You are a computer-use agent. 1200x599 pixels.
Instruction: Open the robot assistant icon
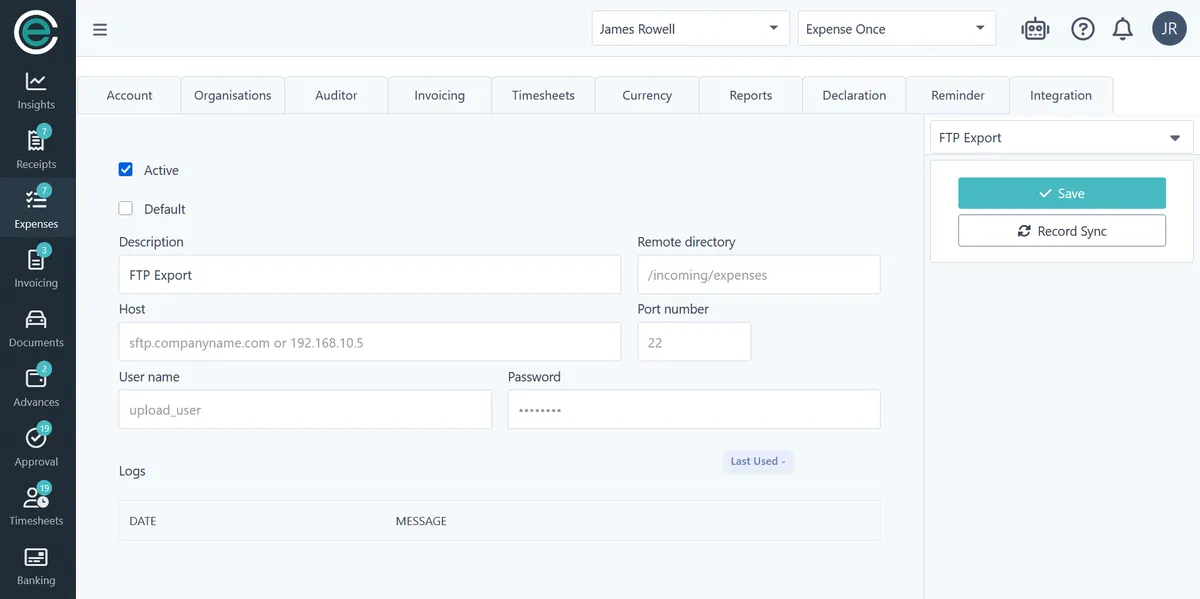coord(1035,29)
